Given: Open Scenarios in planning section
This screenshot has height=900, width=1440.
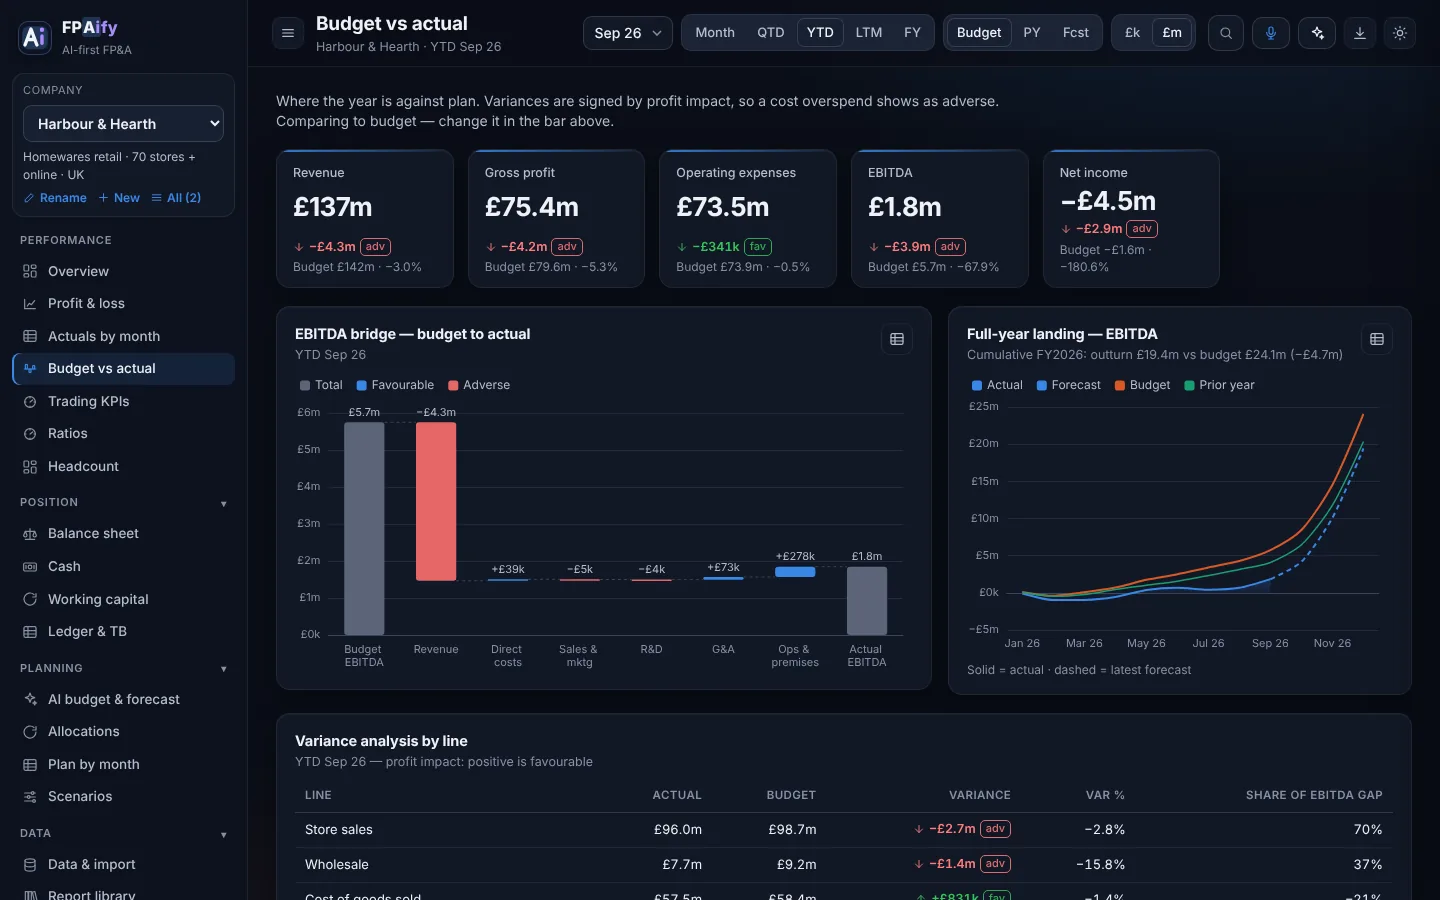Looking at the screenshot, I should (123, 796).
